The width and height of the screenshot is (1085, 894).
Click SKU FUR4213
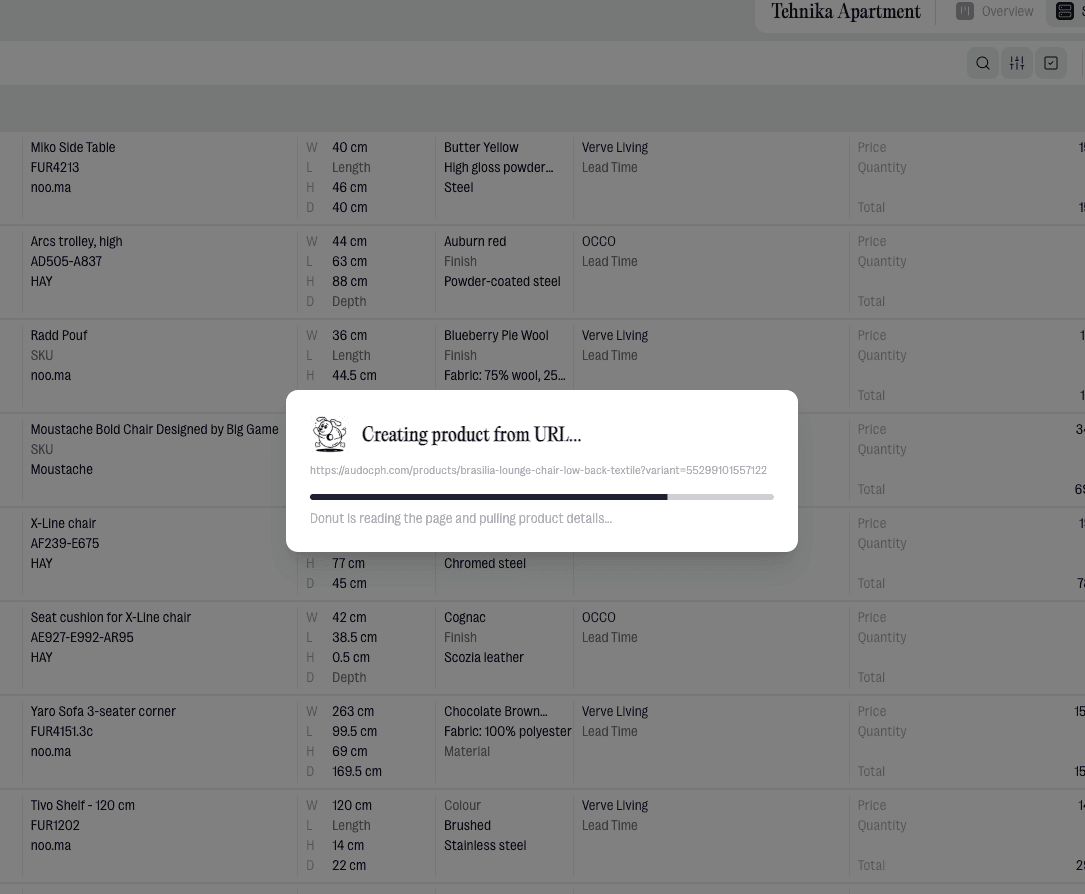click(55, 167)
